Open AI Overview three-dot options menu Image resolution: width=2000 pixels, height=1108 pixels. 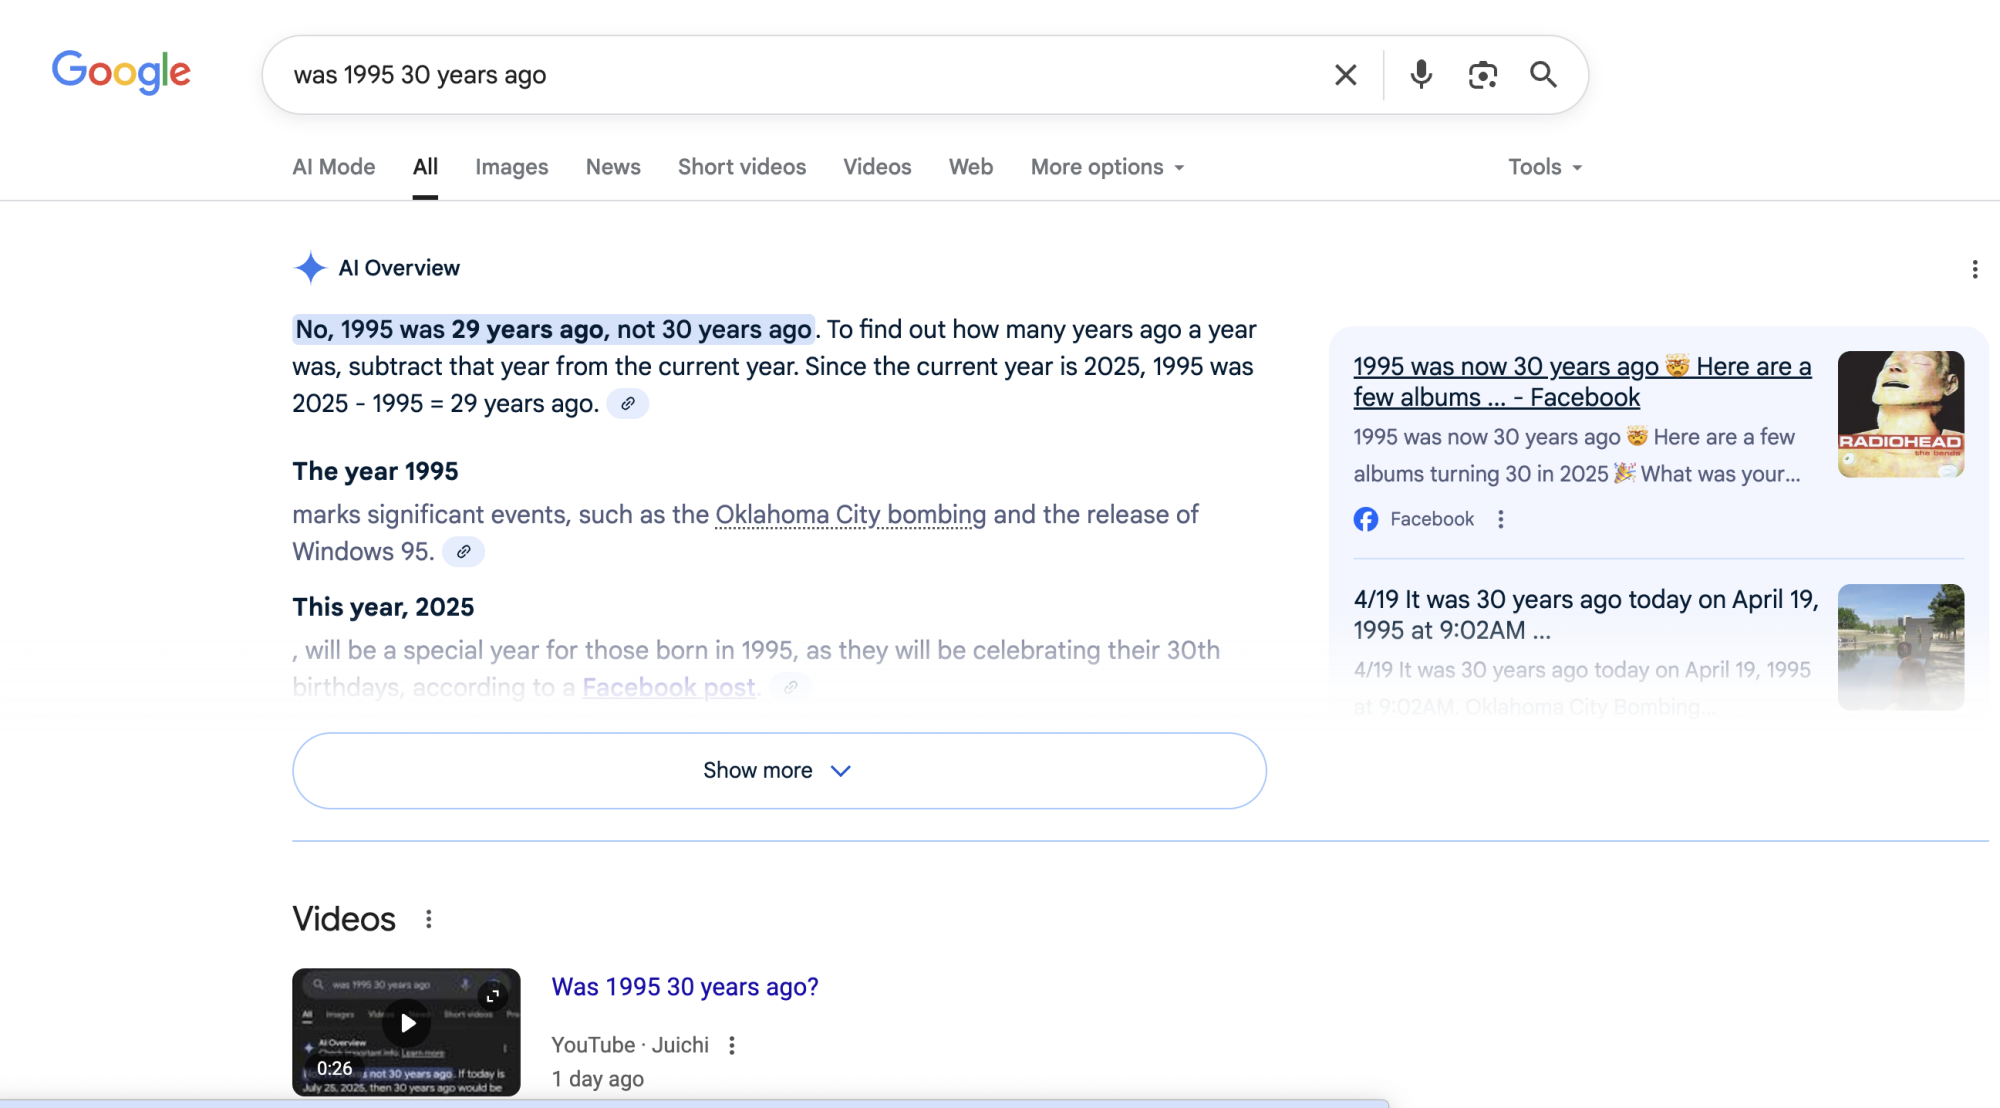1974,269
